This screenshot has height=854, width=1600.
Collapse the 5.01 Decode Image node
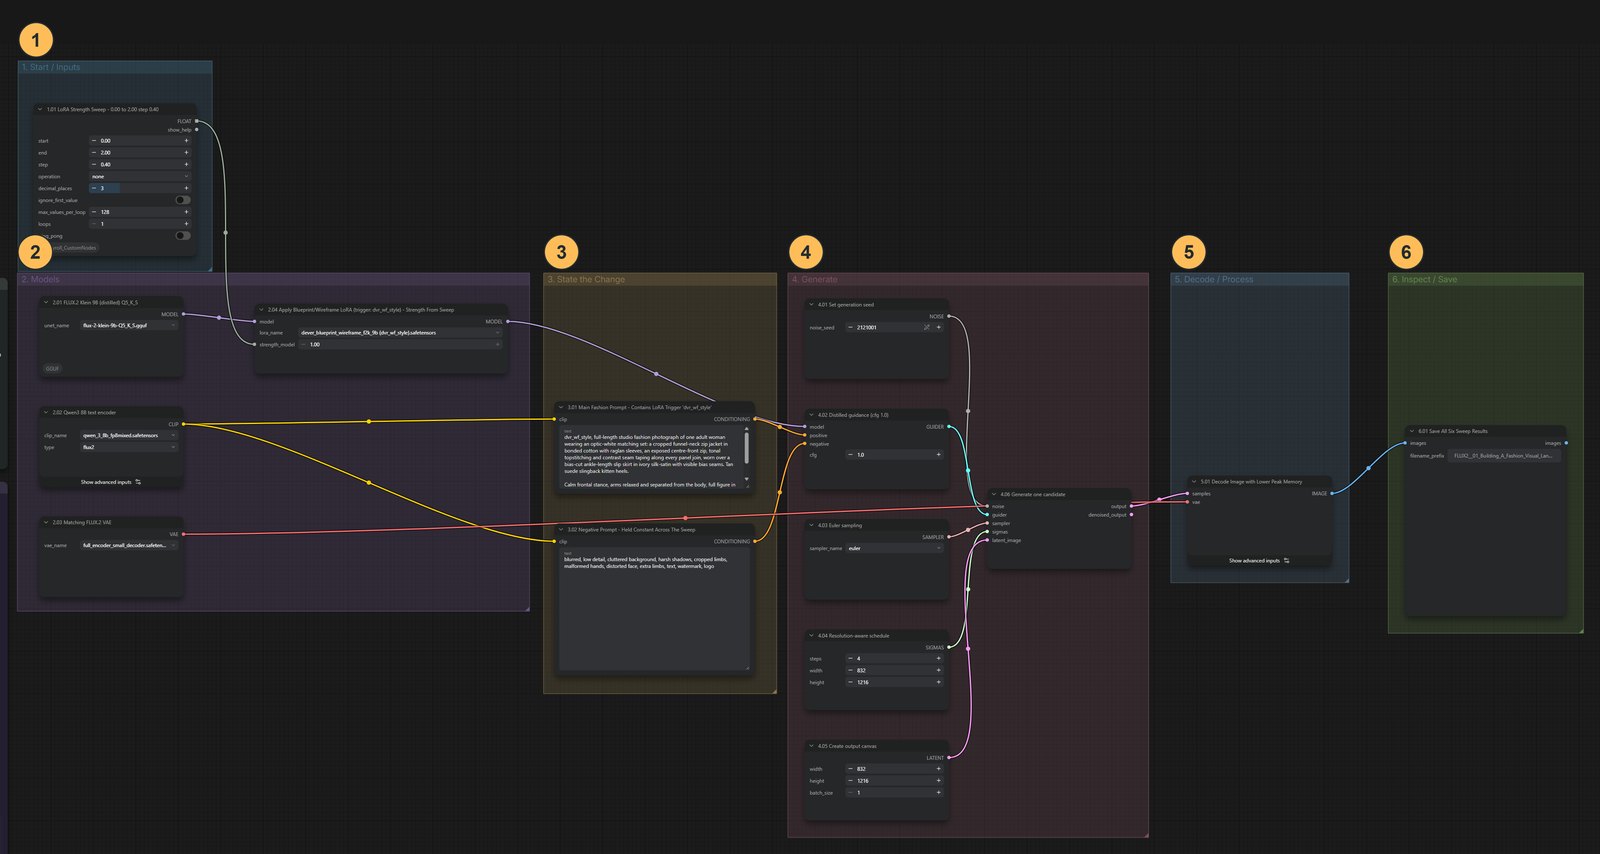(x=1194, y=481)
